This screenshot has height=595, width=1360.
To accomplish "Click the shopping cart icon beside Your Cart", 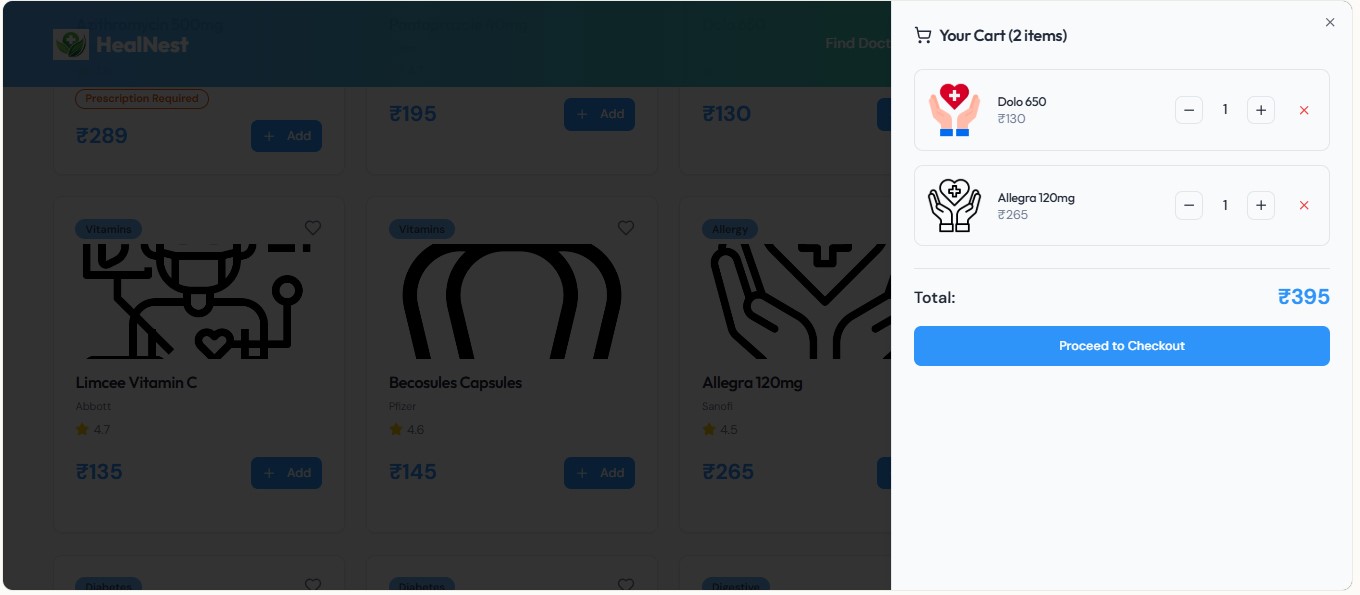I will pyautogui.click(x=923, y=36).
